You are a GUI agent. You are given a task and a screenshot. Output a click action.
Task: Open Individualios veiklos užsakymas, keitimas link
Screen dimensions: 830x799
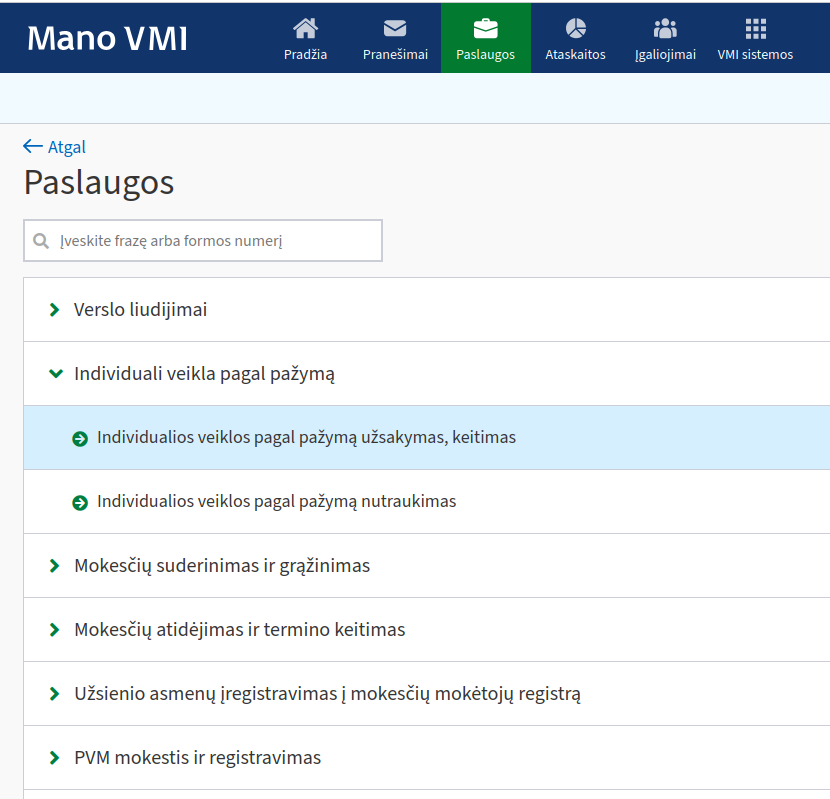click(306, 438)
